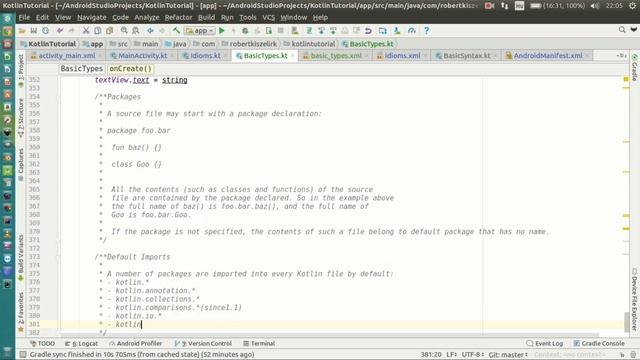Viewport: 640px width, 360px height.
Task: Click the Navigate Back arrow
Action: point(150,31)
